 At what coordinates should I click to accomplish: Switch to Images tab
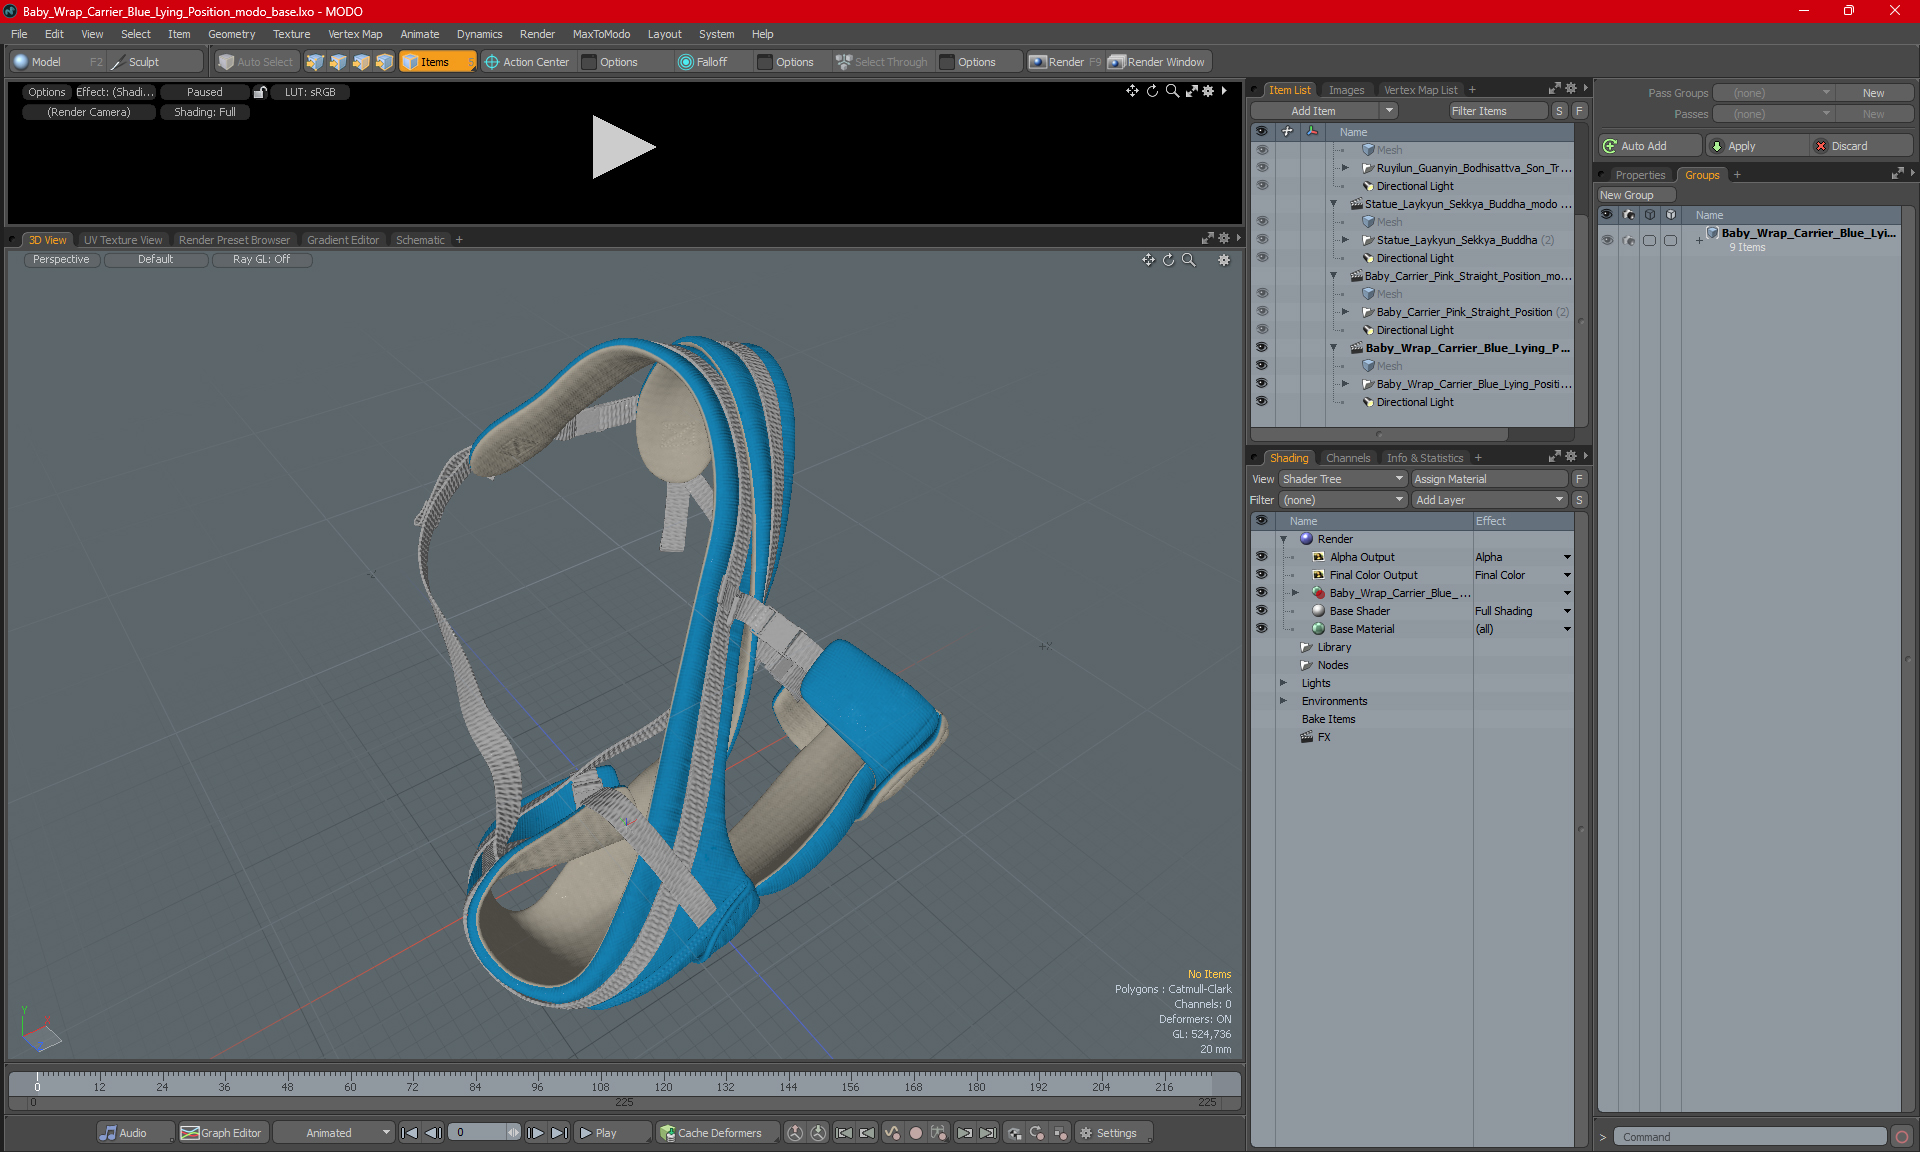click(1346, 90)
